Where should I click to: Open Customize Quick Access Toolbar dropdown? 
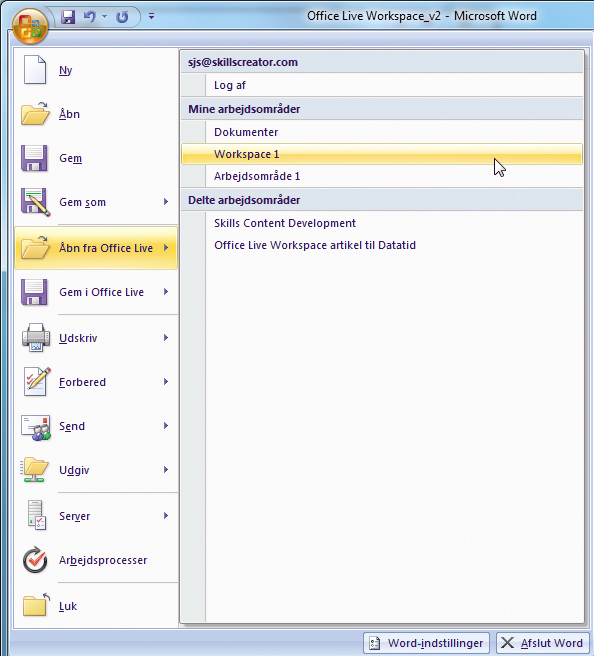(x=151, y=16)
